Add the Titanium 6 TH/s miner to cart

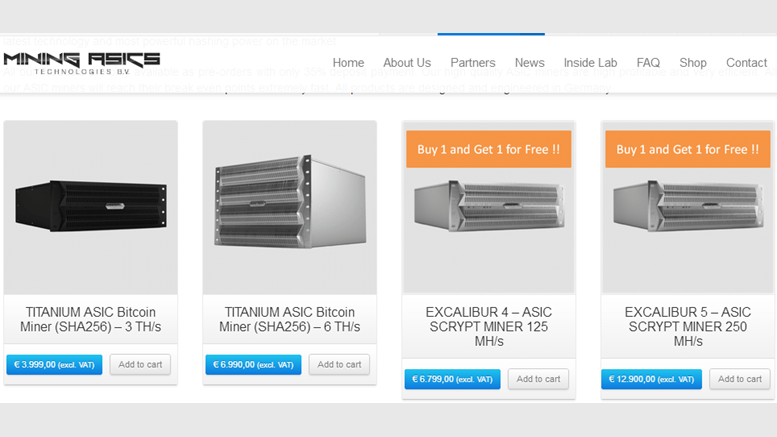coord(339,365)
